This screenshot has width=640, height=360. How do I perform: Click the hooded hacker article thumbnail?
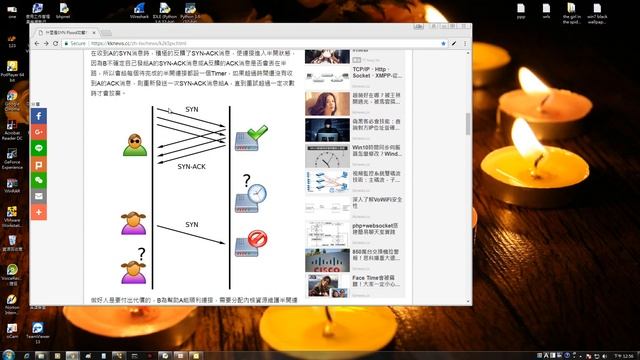pyautogui.click(x=327, y=130)
